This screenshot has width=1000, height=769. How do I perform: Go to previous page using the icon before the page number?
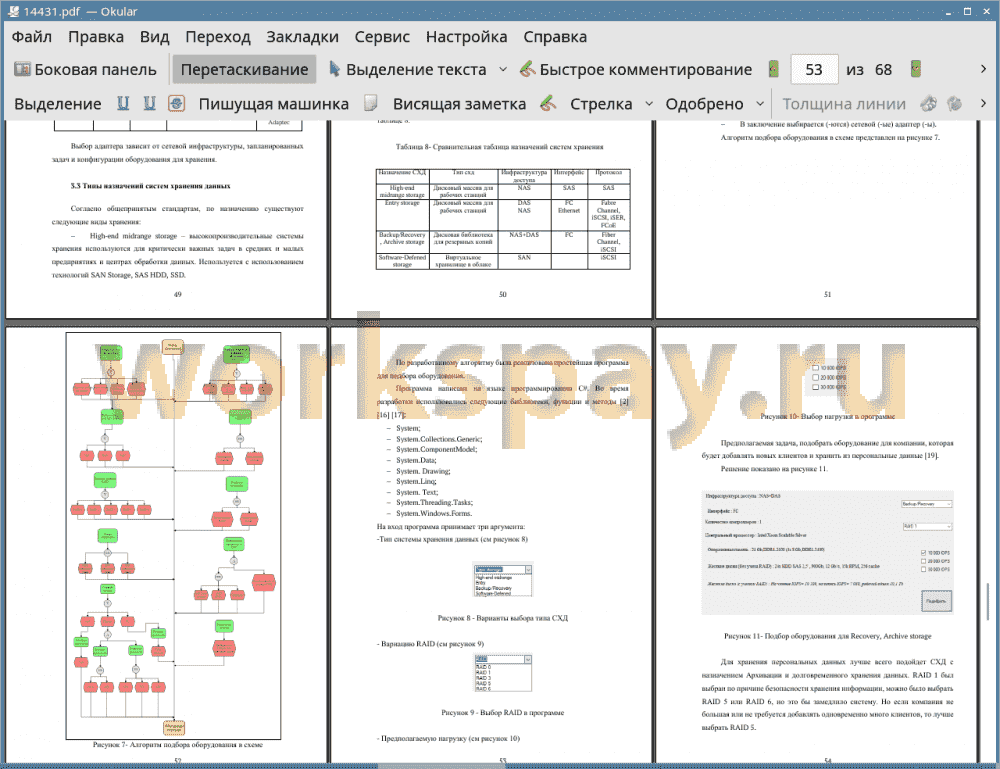point(774,69)
